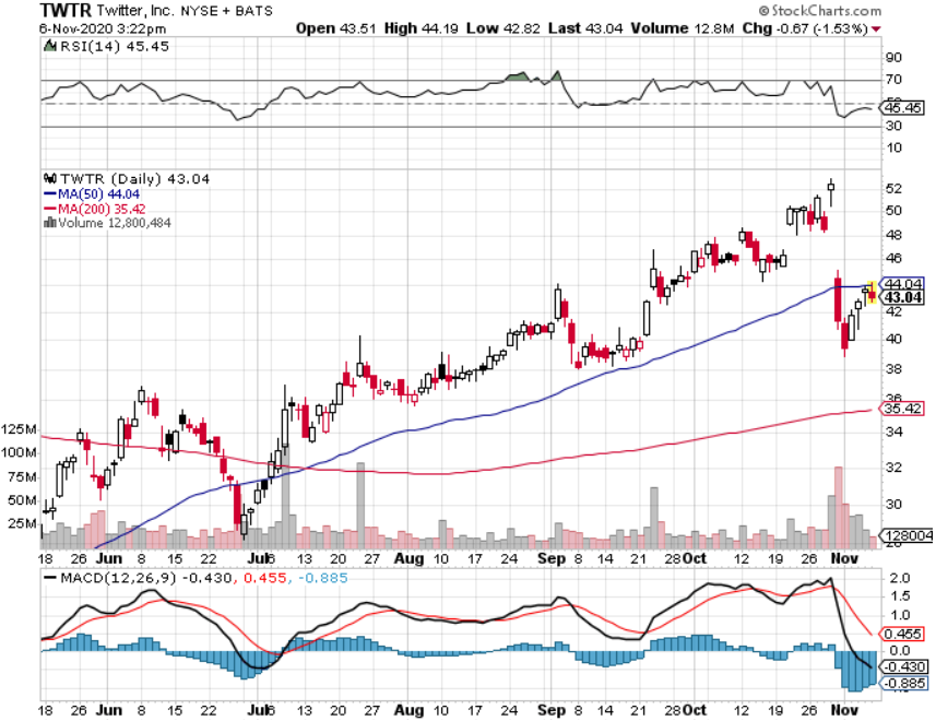The width and height of the screenshot is (936, 720).
Task: Click the Volume 12.8M header value
Action: click(x=682, y=29)
